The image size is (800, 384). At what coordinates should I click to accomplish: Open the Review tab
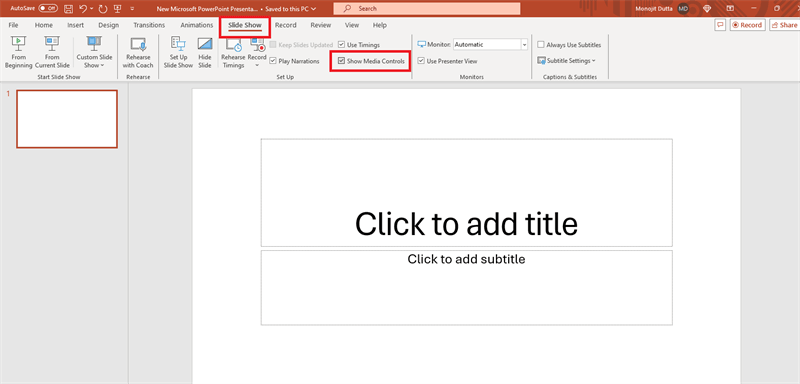[321, 25]
